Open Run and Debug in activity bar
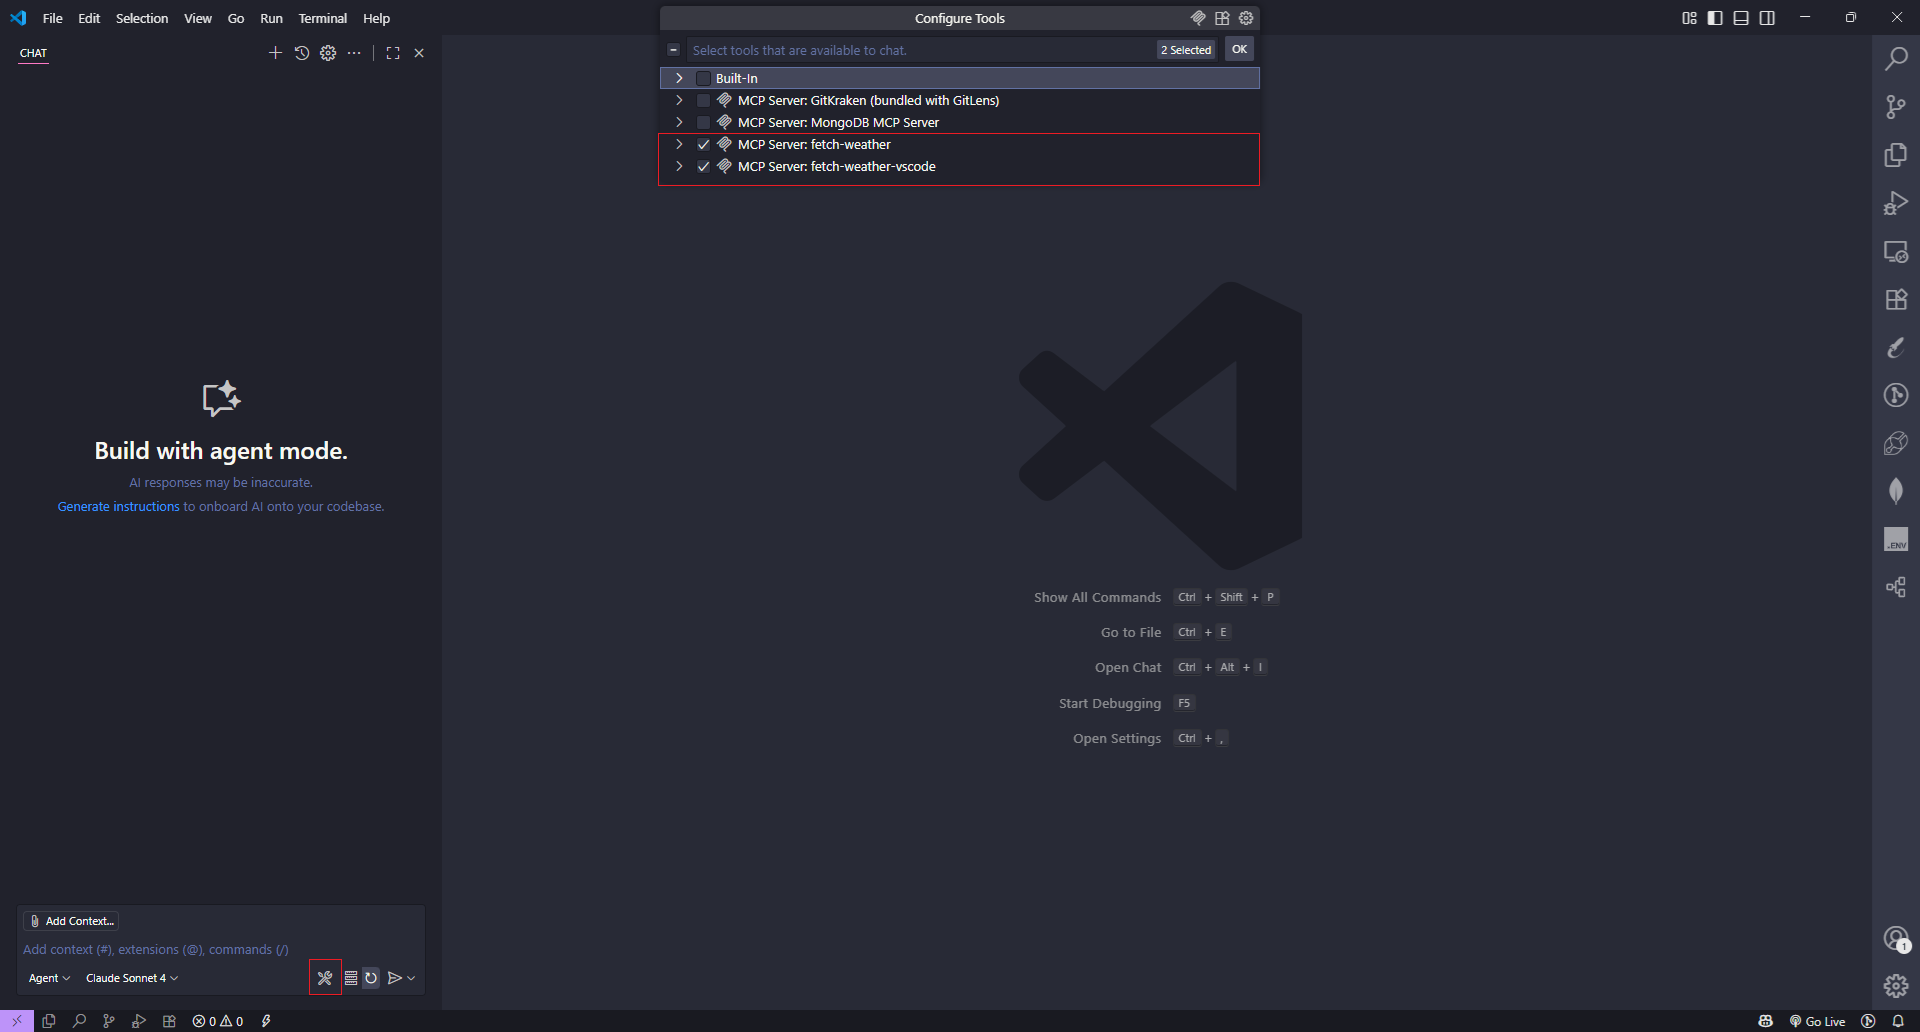The width and height of the screenshot is (1920, 1032). [1896, 203]
